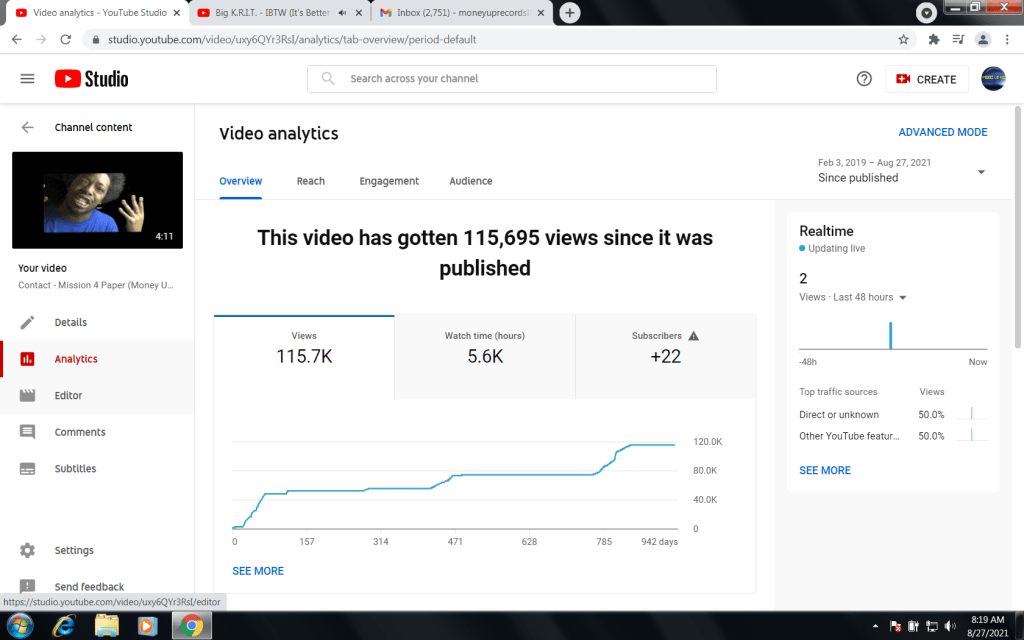Switch to the Engagement tab

click(389, 181)
